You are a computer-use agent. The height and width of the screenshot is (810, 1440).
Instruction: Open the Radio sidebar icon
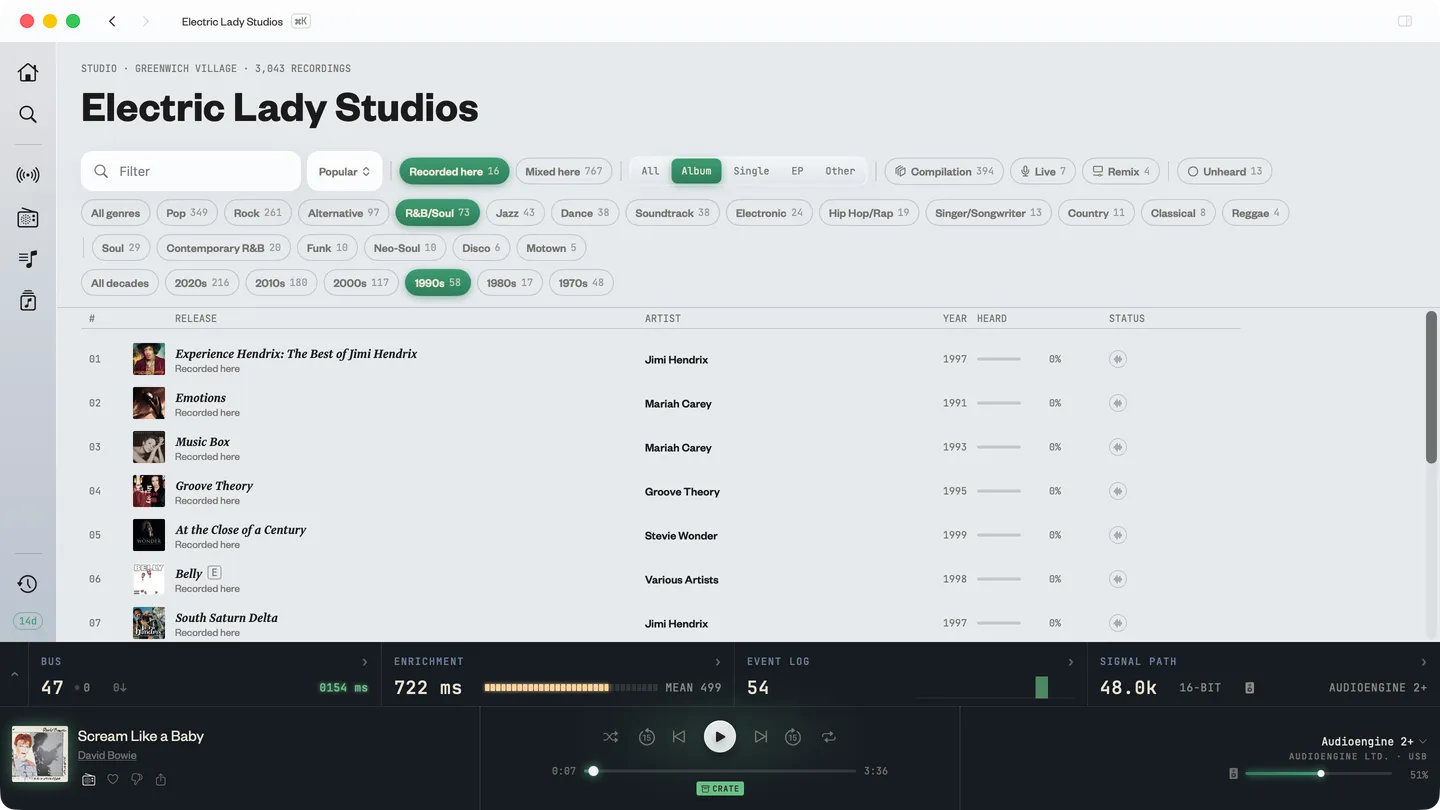[28, 217]
